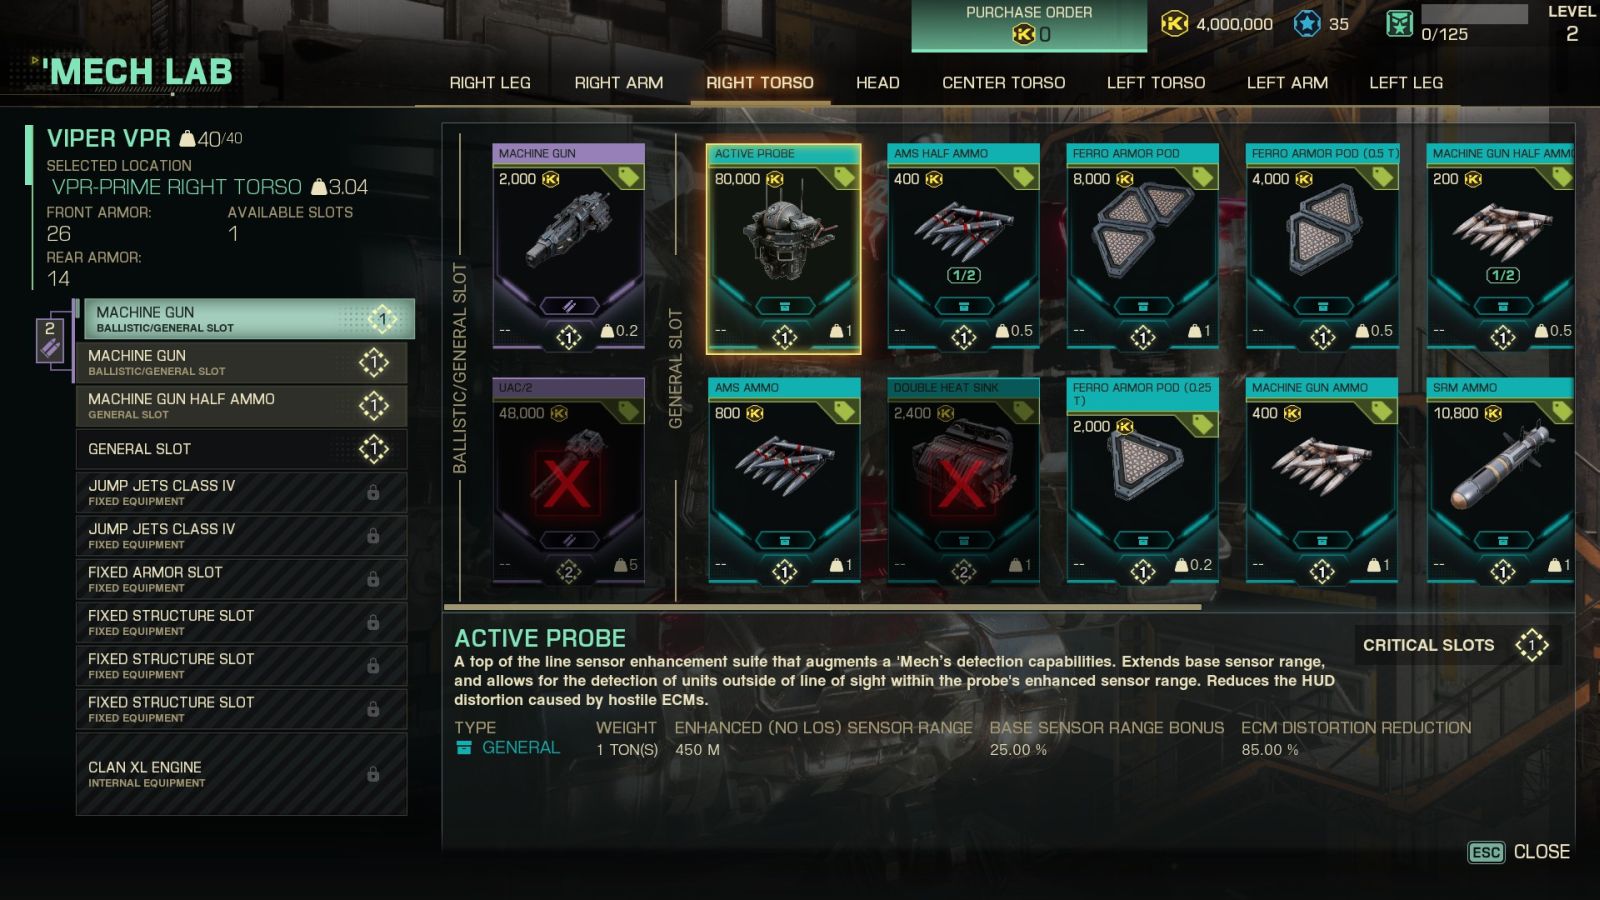Click the lock icon on Clan XL Engine
This screenshot has width=1600, height=900.
click(x=373, y=774)
